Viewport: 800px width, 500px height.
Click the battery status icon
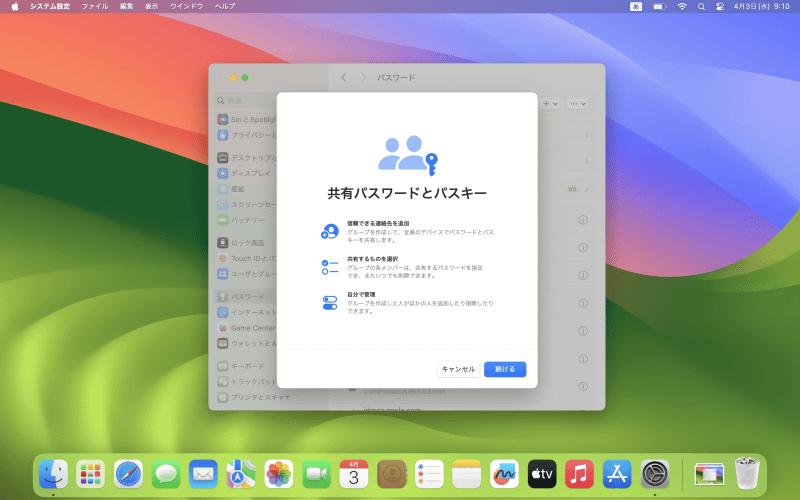(660, 6)
